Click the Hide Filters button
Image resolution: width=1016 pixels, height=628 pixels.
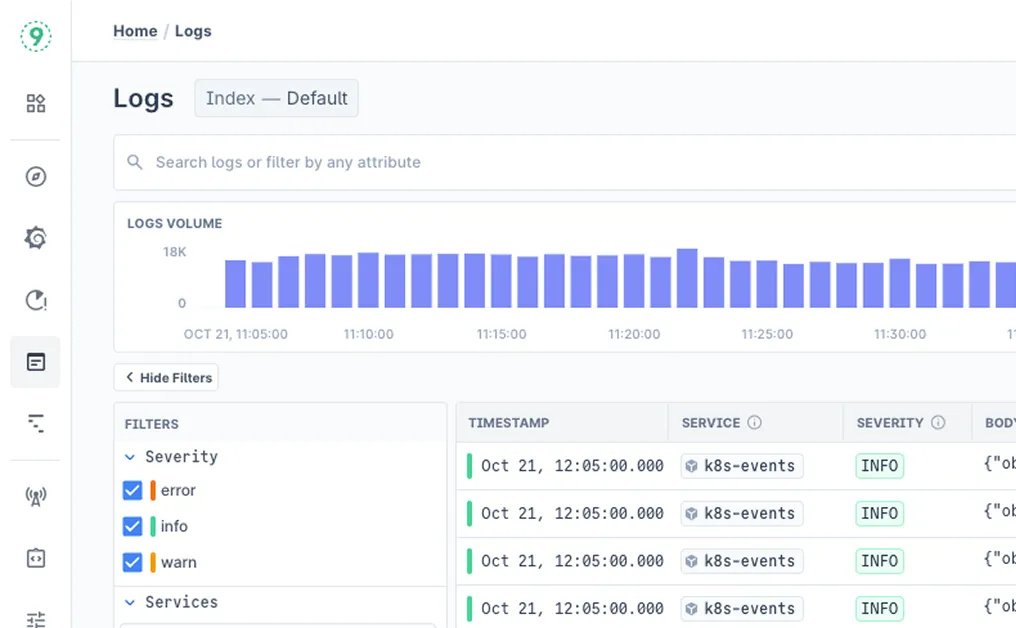click(166, 378)
